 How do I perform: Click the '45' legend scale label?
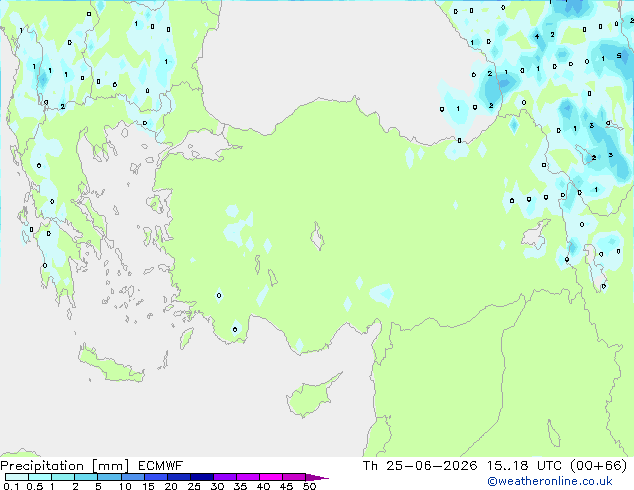click(286, 486)
